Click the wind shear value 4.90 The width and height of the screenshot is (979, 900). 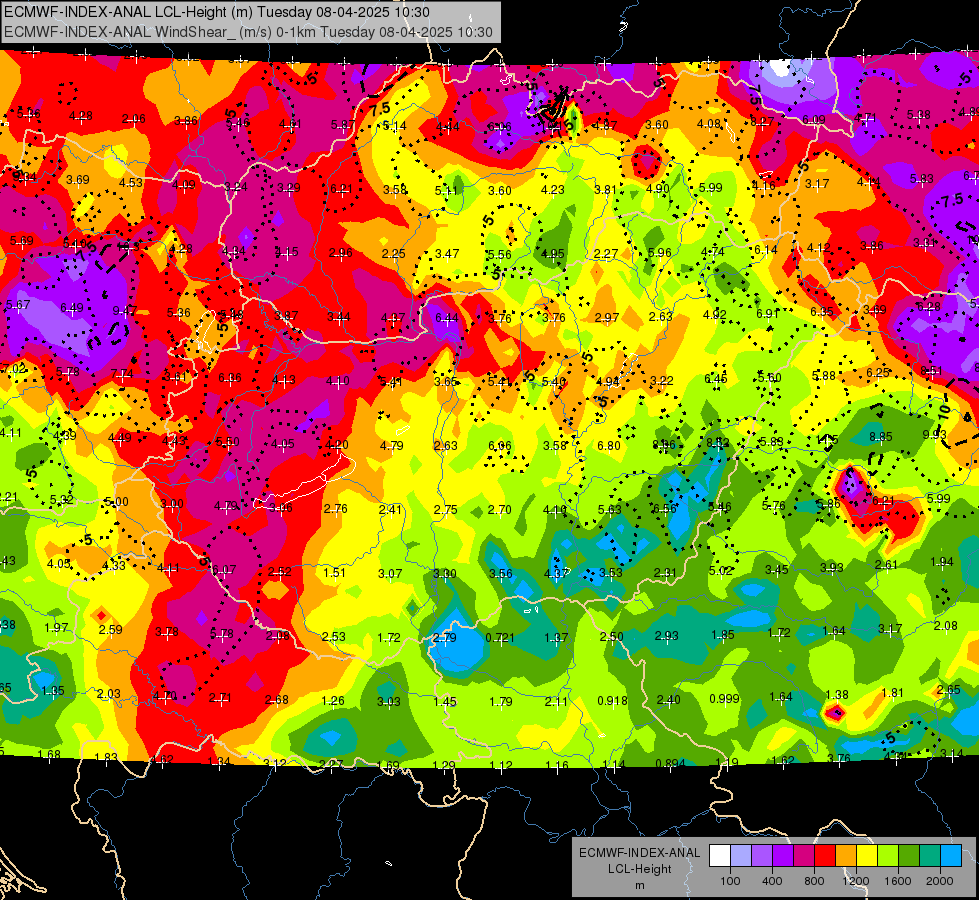(x=657, y=189)
